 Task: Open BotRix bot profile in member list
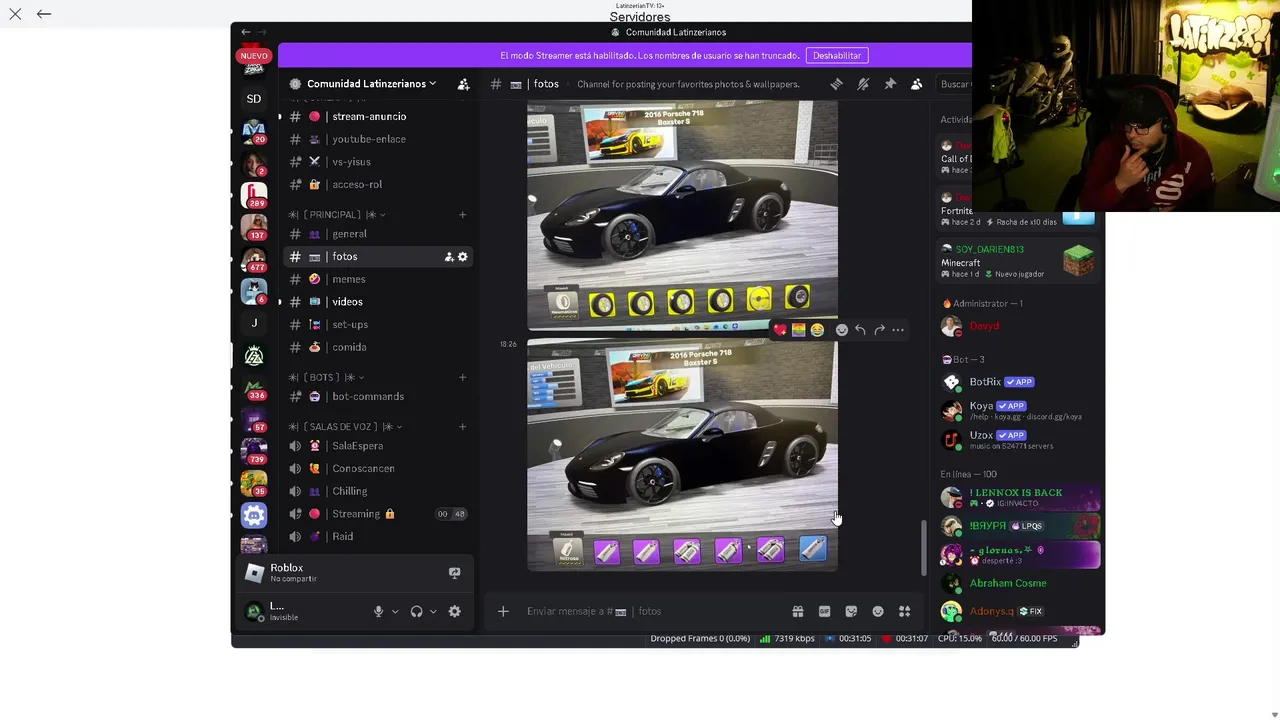1020,382
